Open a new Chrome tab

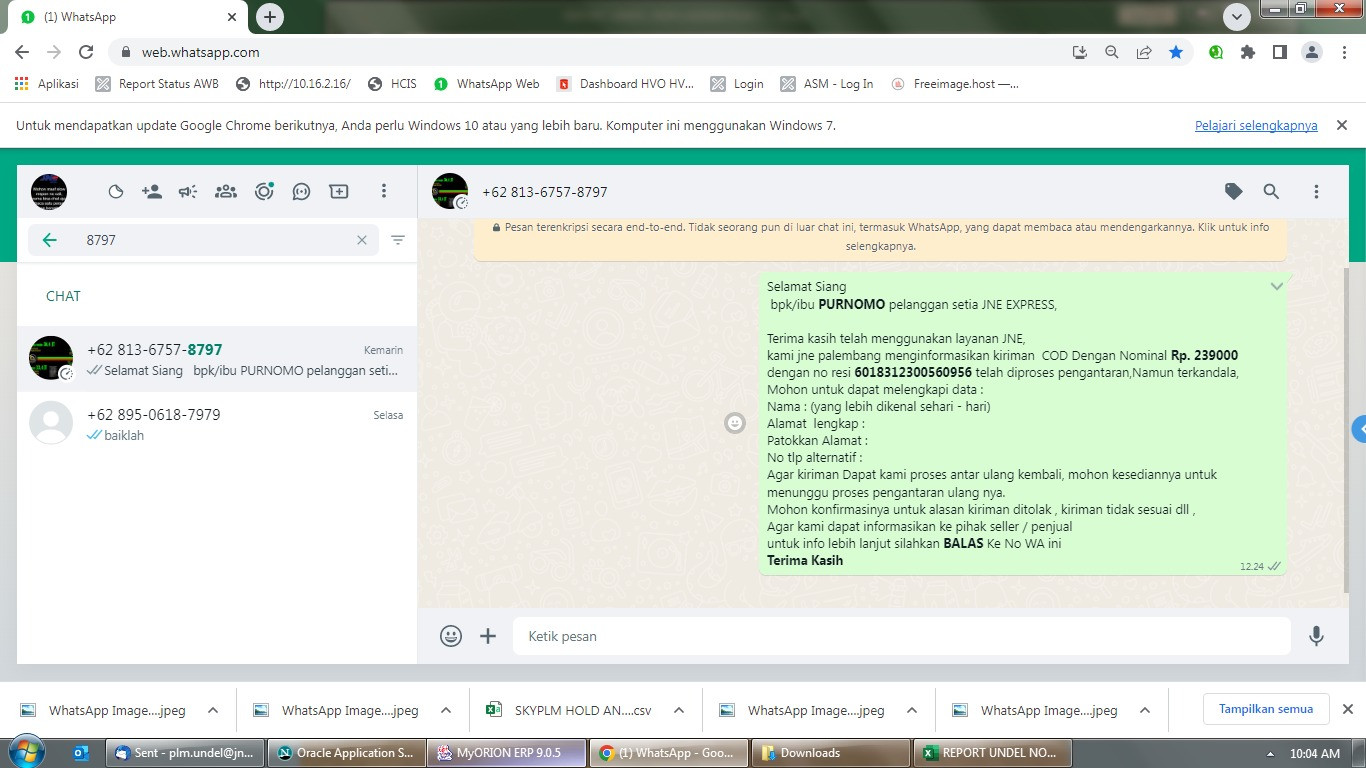270,17
